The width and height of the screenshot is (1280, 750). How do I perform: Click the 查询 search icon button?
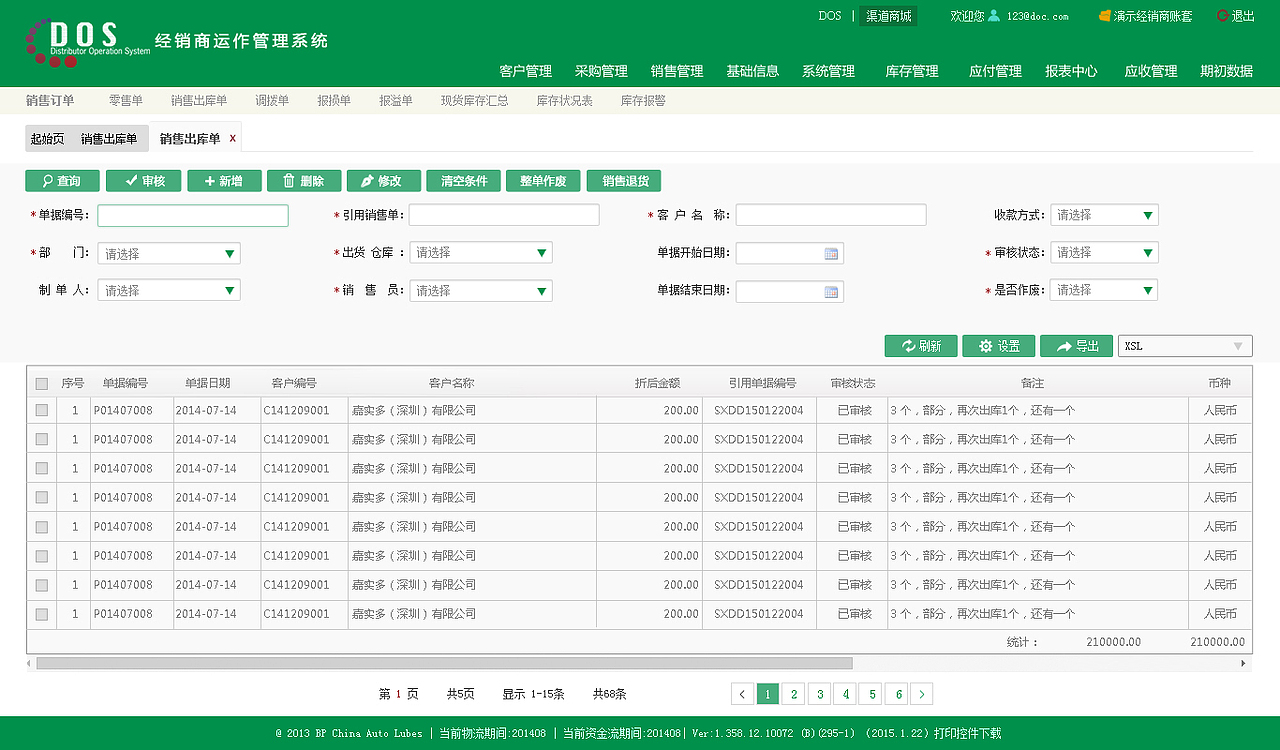pyautogui.click(x=48, y=181)
